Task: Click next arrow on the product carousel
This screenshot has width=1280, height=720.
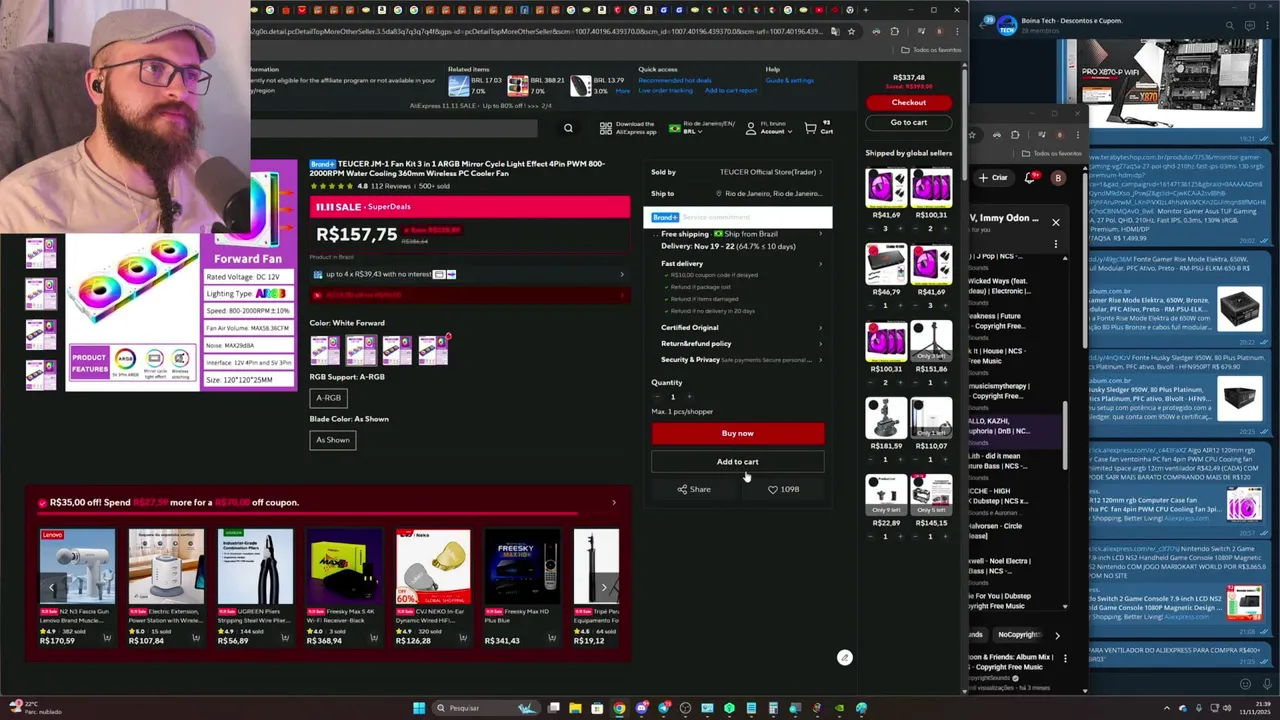Action: click(x=603, y=588)
